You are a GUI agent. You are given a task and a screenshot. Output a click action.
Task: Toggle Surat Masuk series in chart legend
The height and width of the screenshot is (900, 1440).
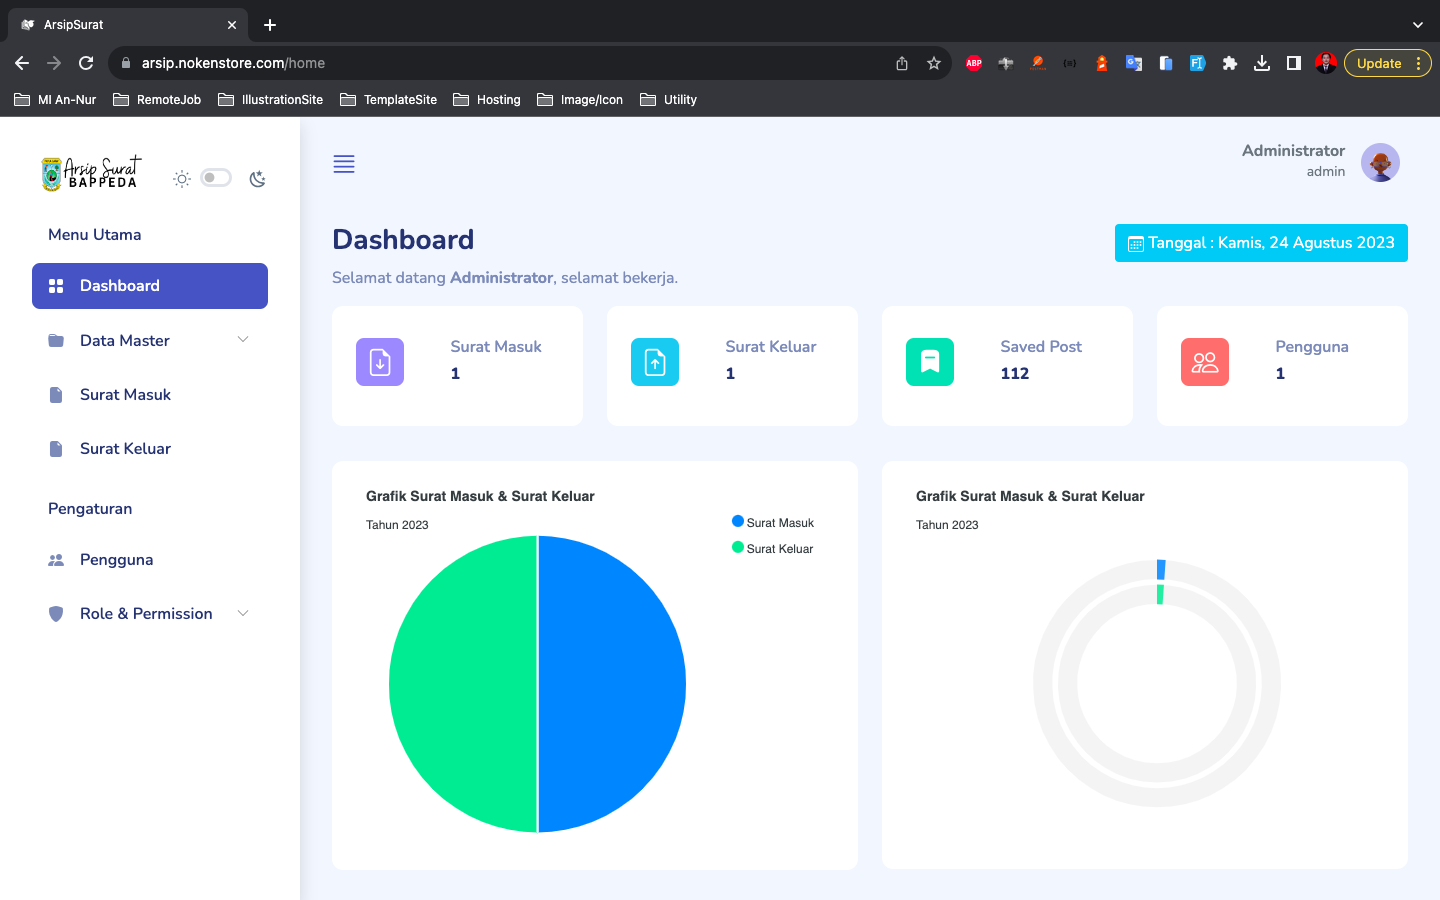[773, 523]
